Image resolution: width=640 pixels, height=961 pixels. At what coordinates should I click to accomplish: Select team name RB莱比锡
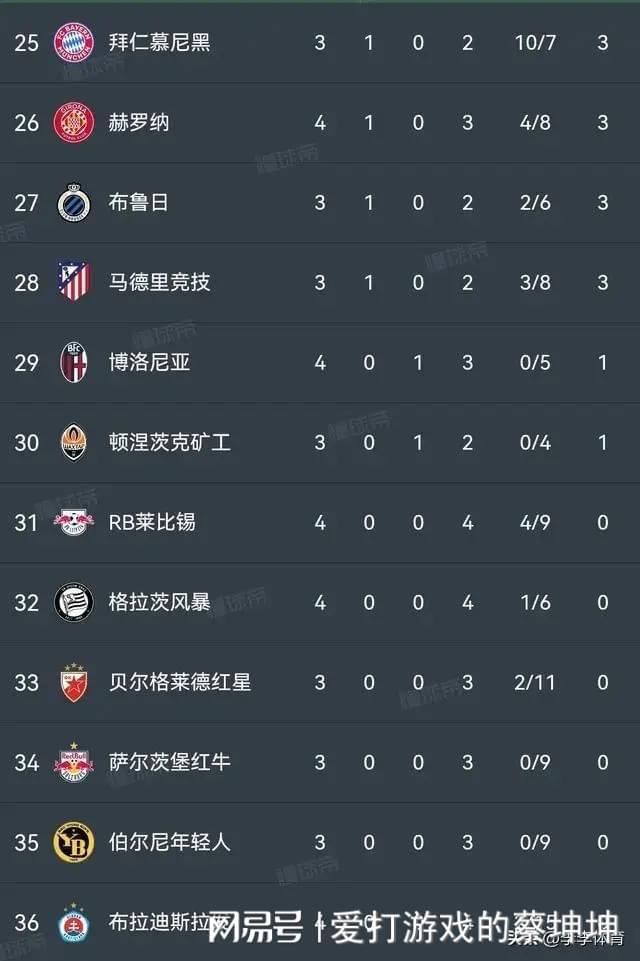(x=152, y=522)
